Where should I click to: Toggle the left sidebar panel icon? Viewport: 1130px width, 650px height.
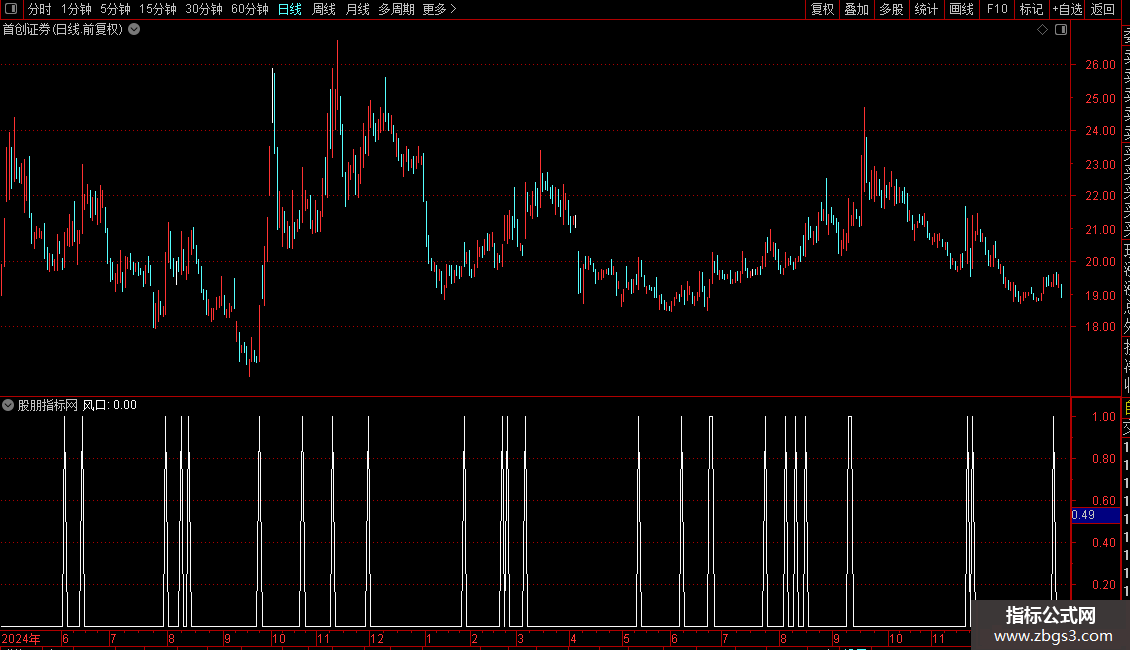(x=11, y=9)
